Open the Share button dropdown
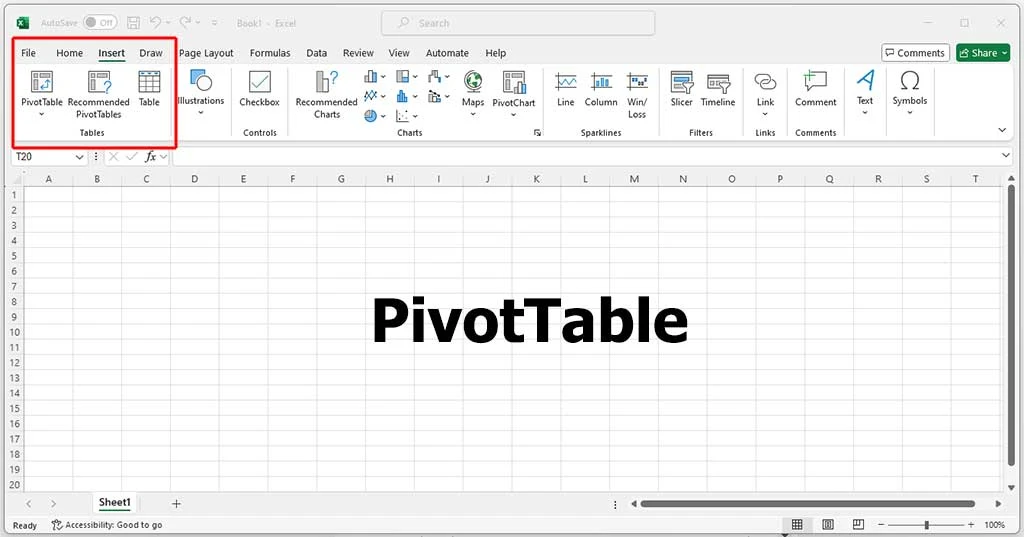Image resolution: width=1024 pixels, height=537 pixels. coord(1005,53)
